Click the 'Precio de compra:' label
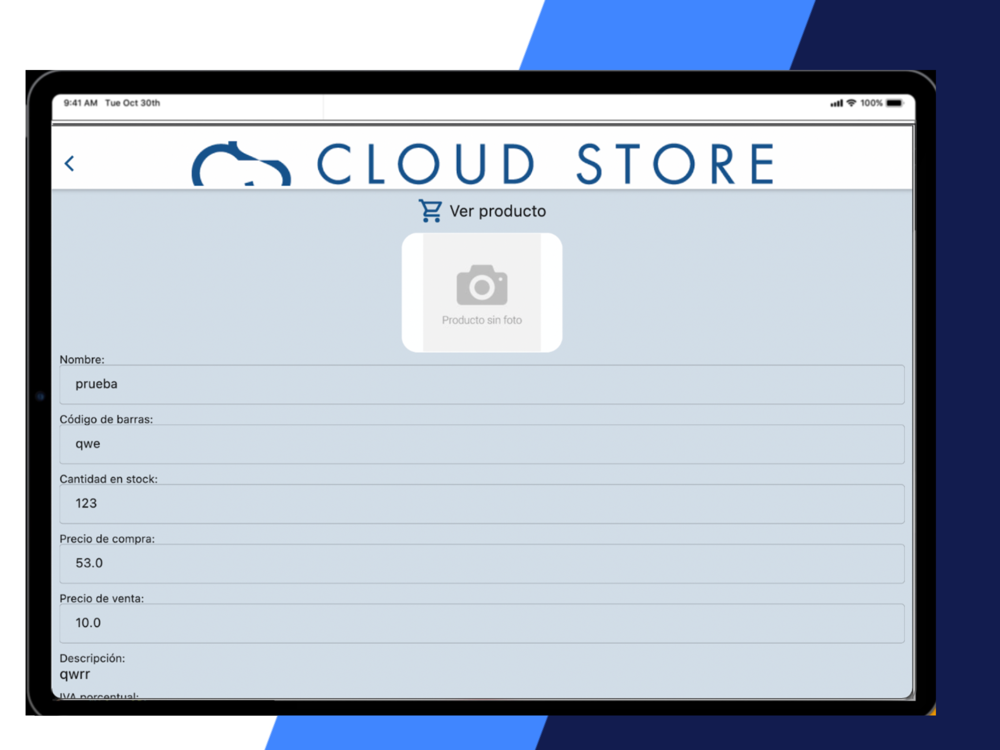This screenshot has height=750, width=1000. tap(107, 539)
